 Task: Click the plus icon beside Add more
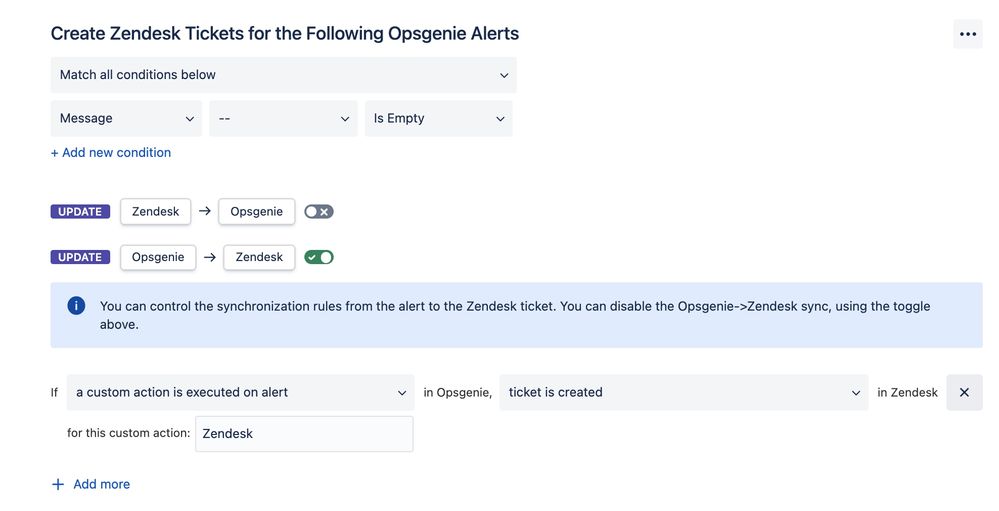[58, 484]
